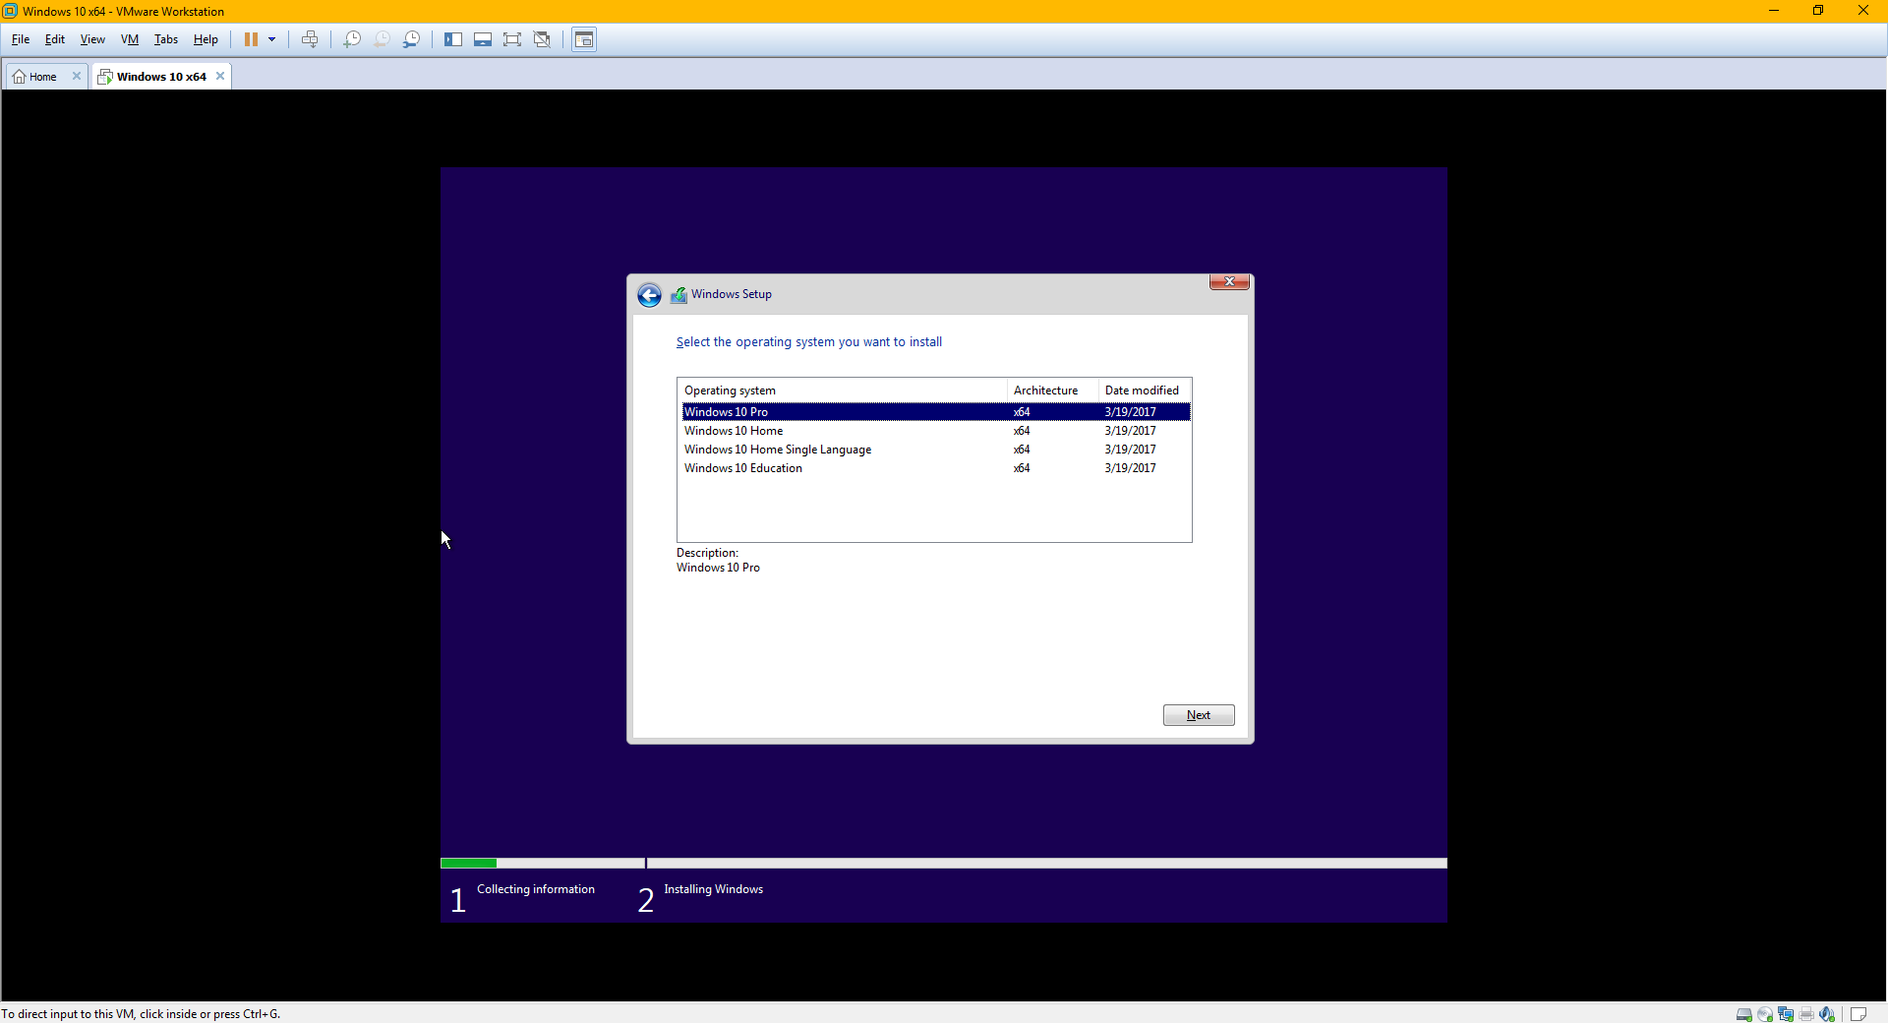Select Windows 10 Home in the list
The height and width of the screenshot is (1023, 1888).
tap(936, 431)
